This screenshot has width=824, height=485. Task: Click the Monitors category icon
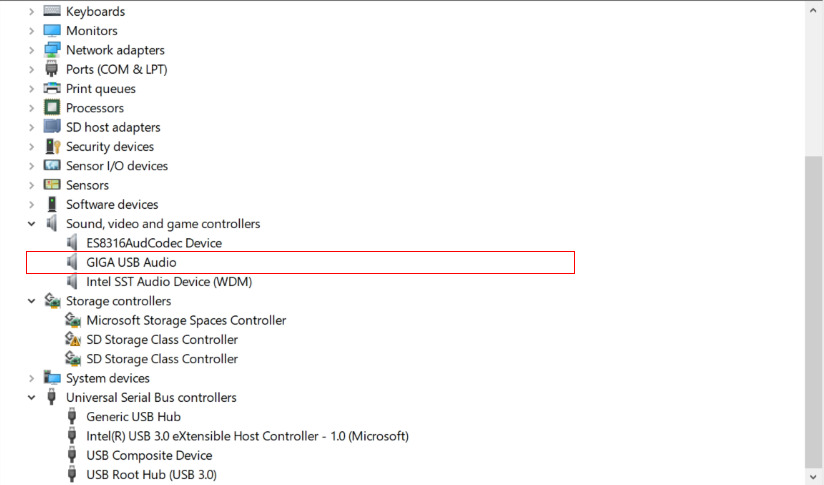coord(52,31)
